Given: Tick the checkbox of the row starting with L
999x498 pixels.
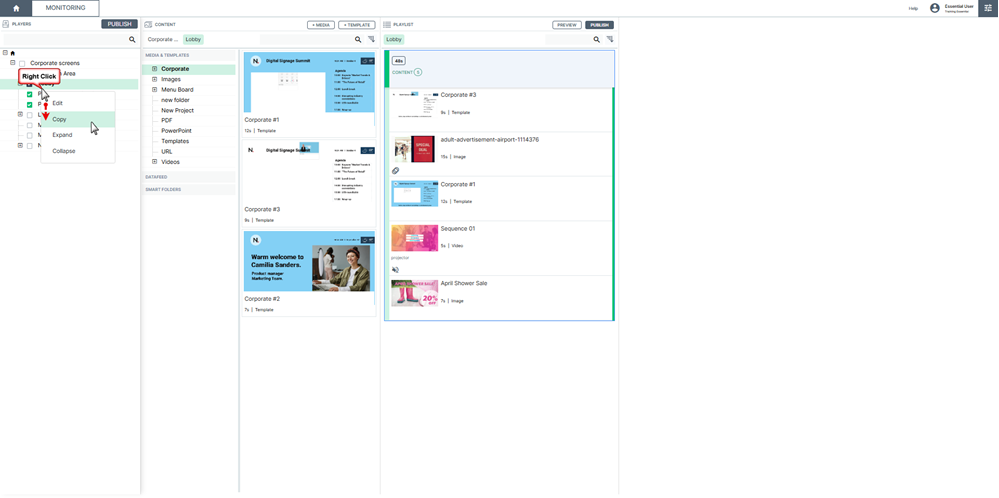Looking at the screenshot, I should click(29, 115).
